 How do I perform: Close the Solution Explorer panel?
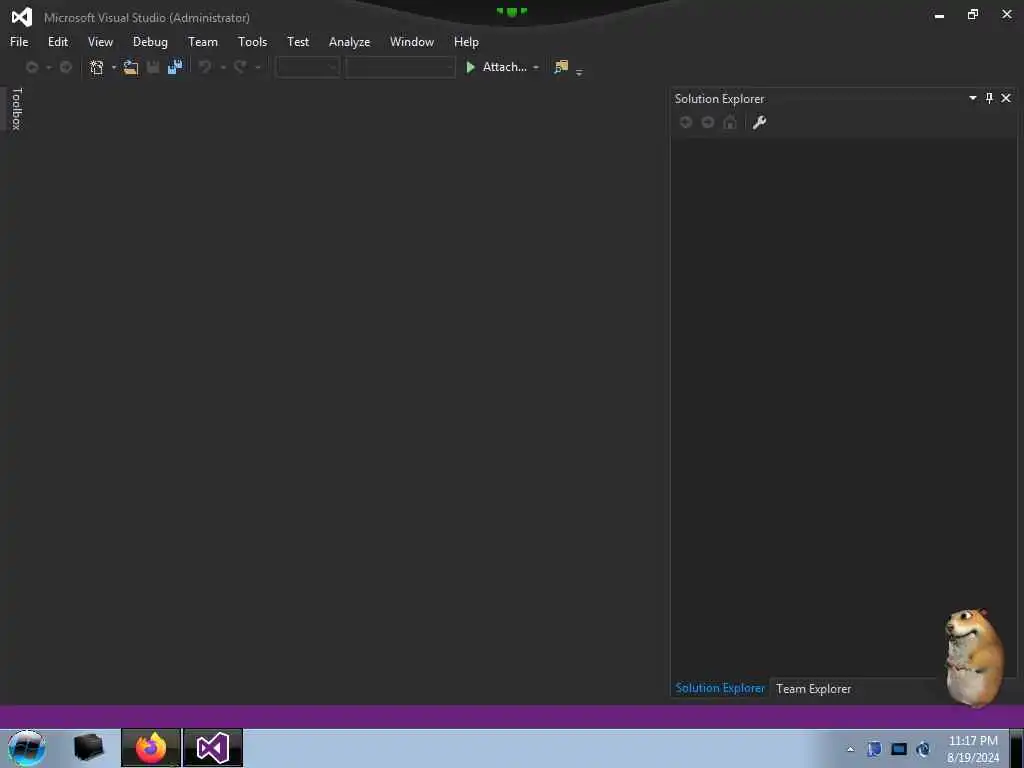pos(1006,98)
